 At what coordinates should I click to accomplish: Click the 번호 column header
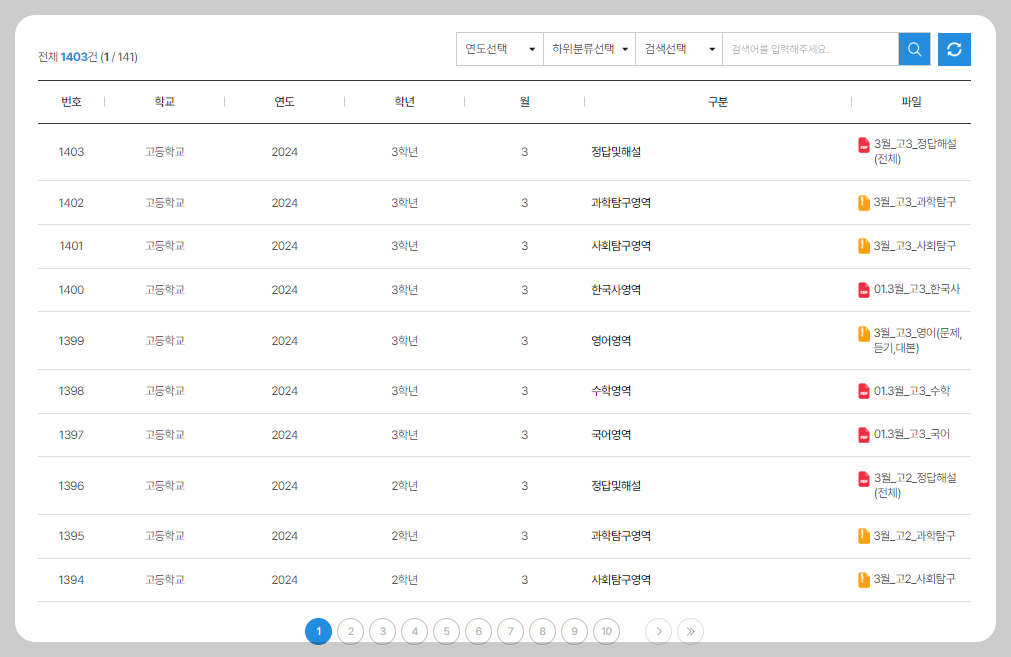(72, 102)
